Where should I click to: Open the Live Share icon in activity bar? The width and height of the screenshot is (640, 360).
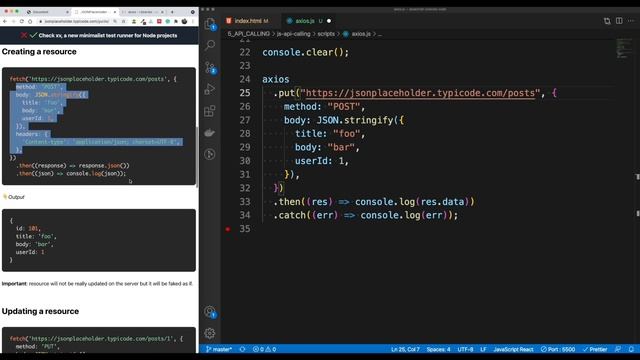pos(210,154)
